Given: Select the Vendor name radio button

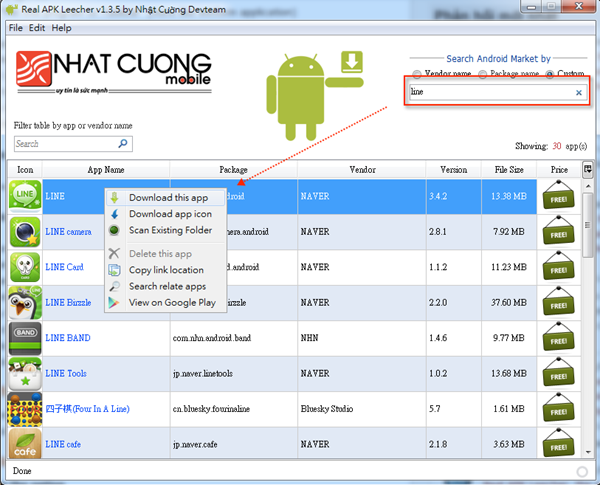Looking at the screenshot, I should click(x=417, y=73).
